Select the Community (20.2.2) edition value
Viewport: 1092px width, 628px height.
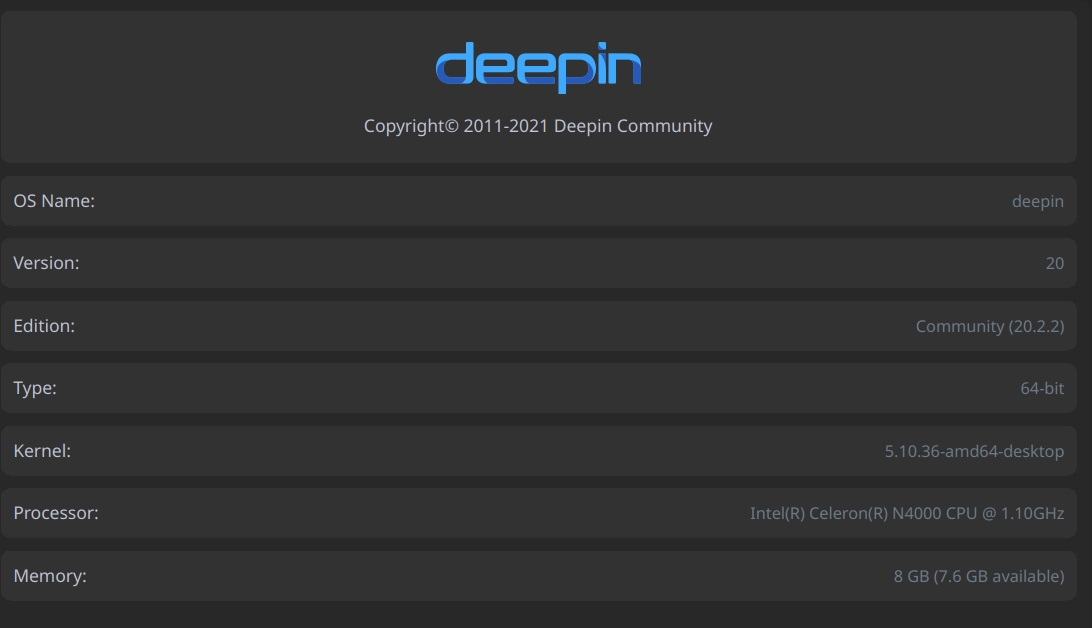990,326
